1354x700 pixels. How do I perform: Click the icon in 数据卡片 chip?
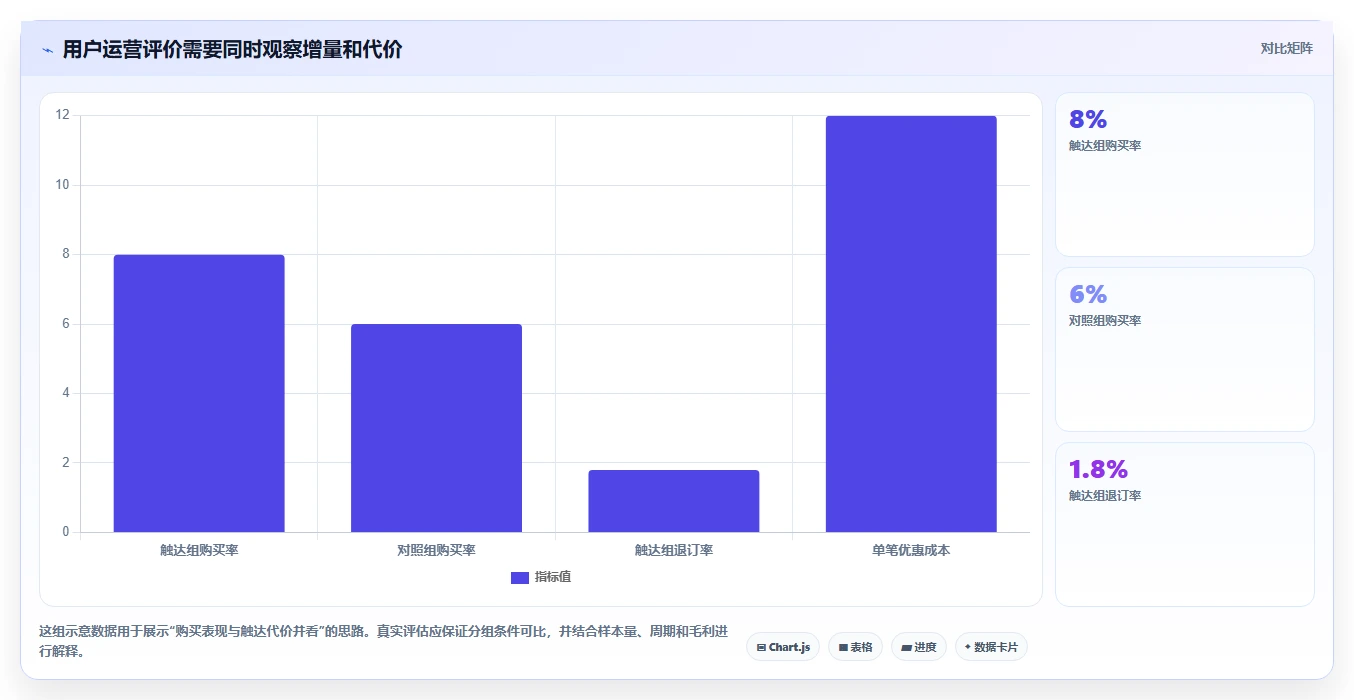(968, 647)
